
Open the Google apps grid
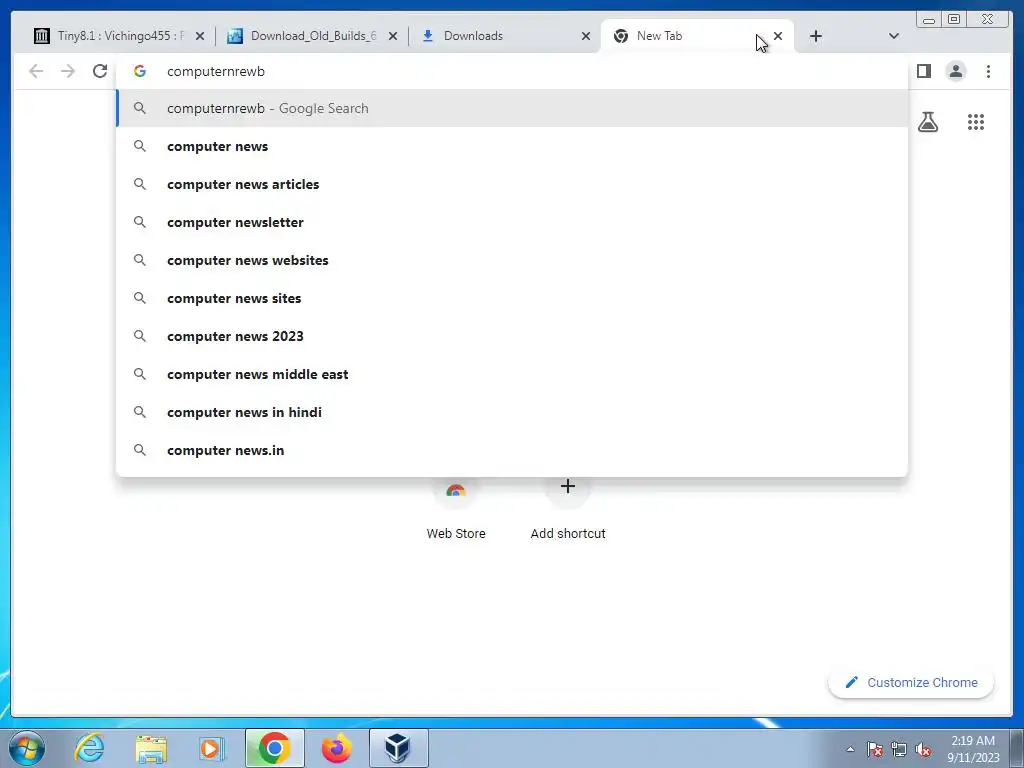[976, 122]
